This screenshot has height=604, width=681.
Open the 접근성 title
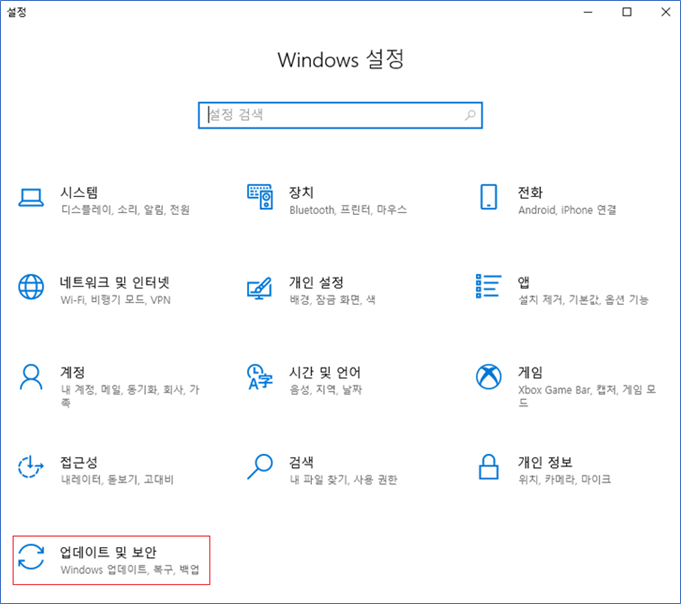[79, 462]
